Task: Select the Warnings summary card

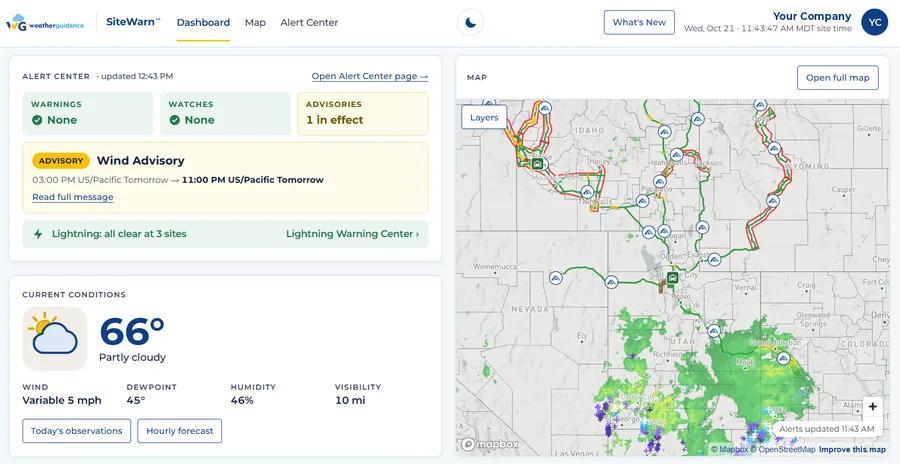Action: (88, 114)
